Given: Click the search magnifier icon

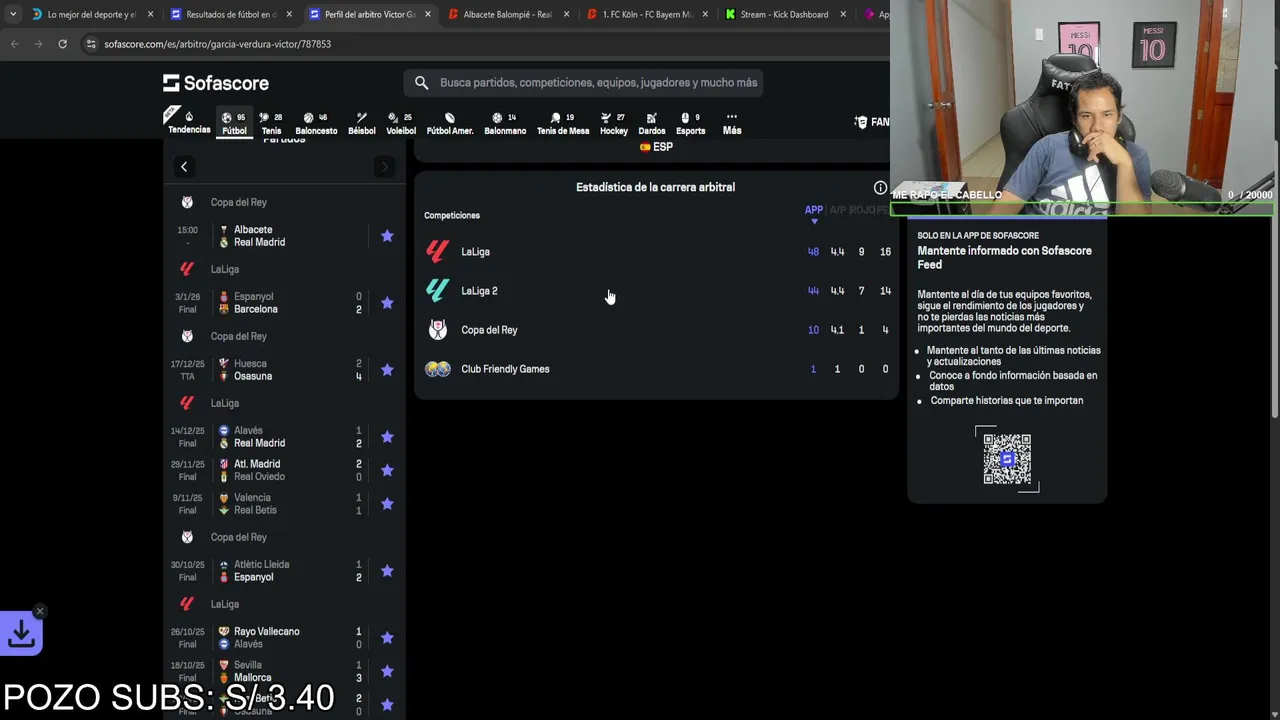Looking at the screenshot, I should 421,83.
